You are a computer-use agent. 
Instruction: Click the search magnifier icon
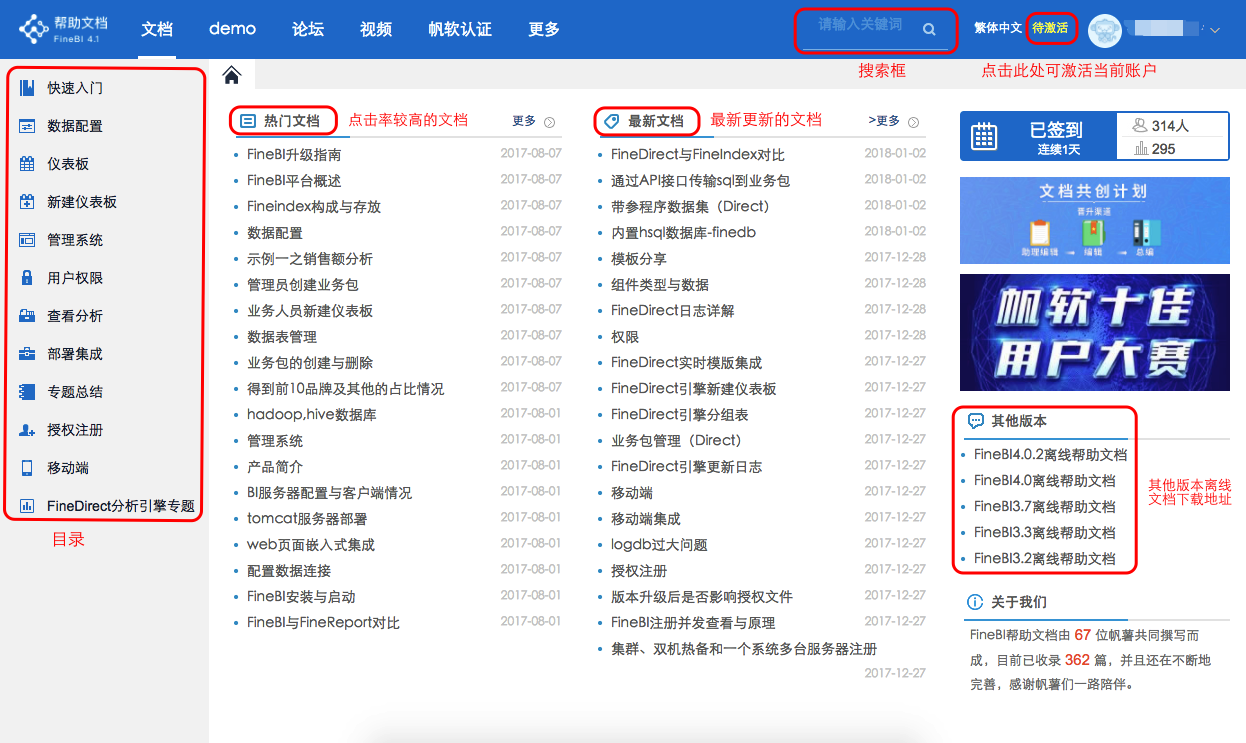[x=929, y=30]
